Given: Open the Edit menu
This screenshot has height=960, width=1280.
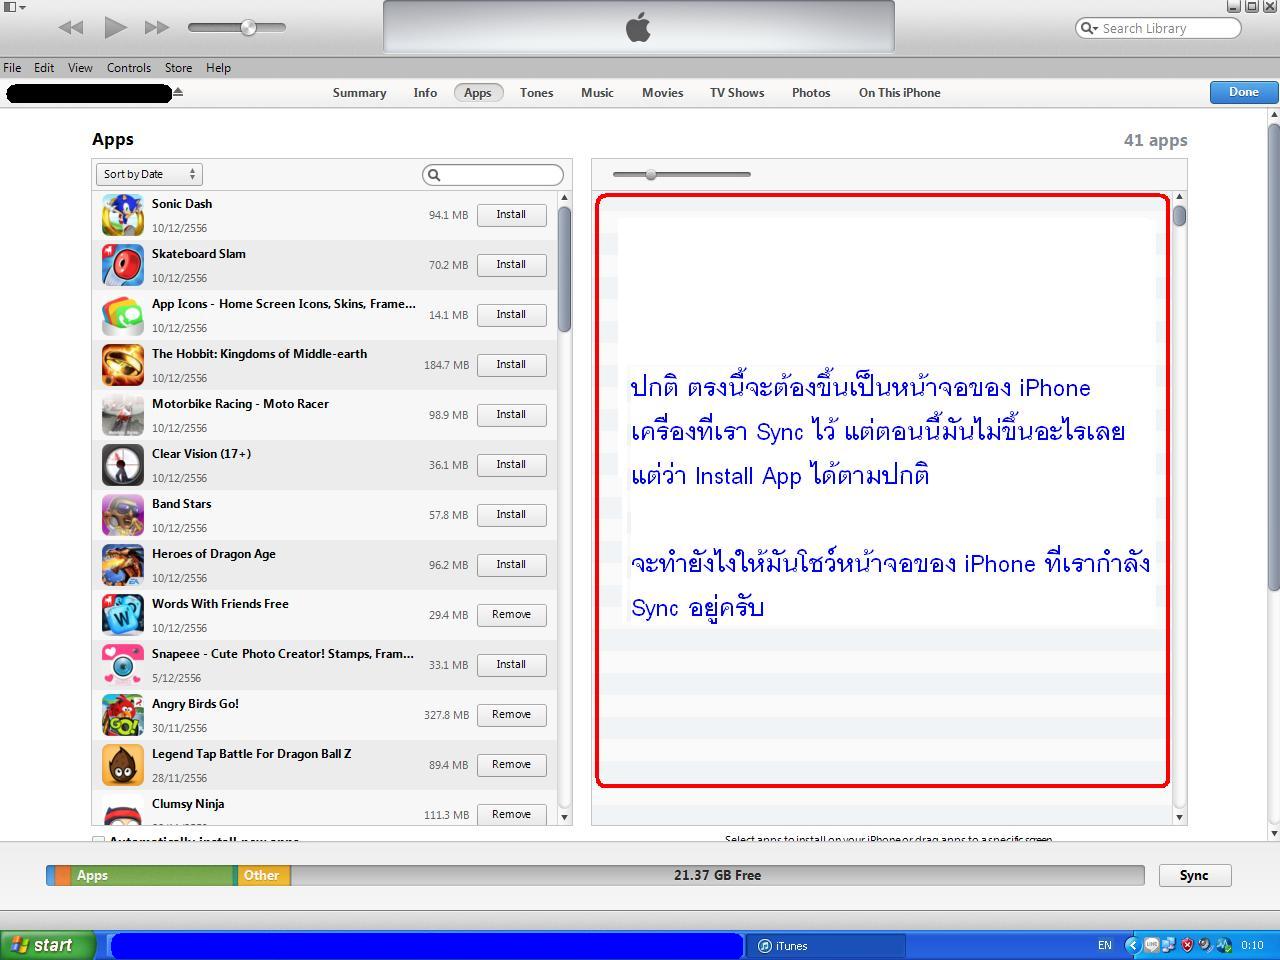Looking at the screenshot, I should (44, 68).
